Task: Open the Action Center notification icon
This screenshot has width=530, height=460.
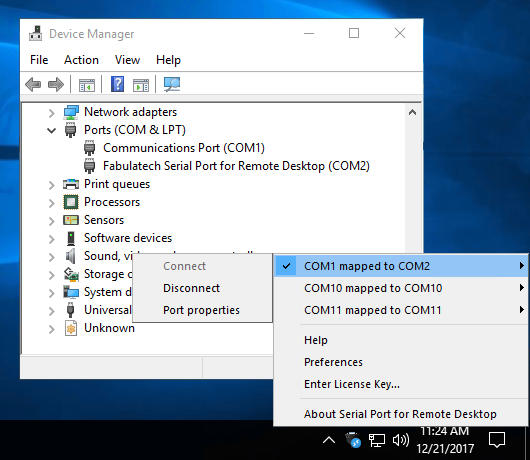Action: point(497,440)
